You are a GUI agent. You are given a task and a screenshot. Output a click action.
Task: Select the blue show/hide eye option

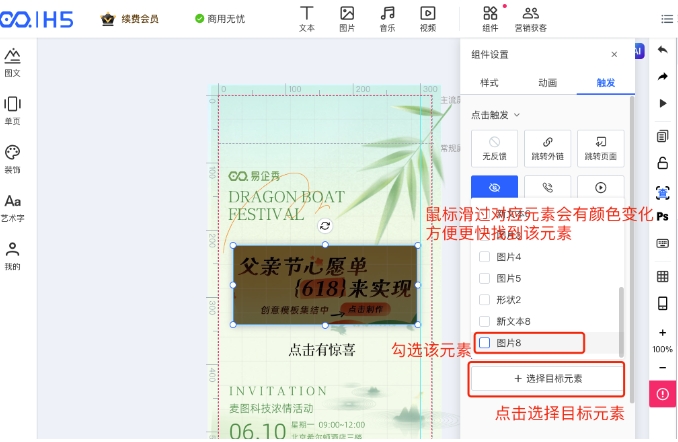494,187
